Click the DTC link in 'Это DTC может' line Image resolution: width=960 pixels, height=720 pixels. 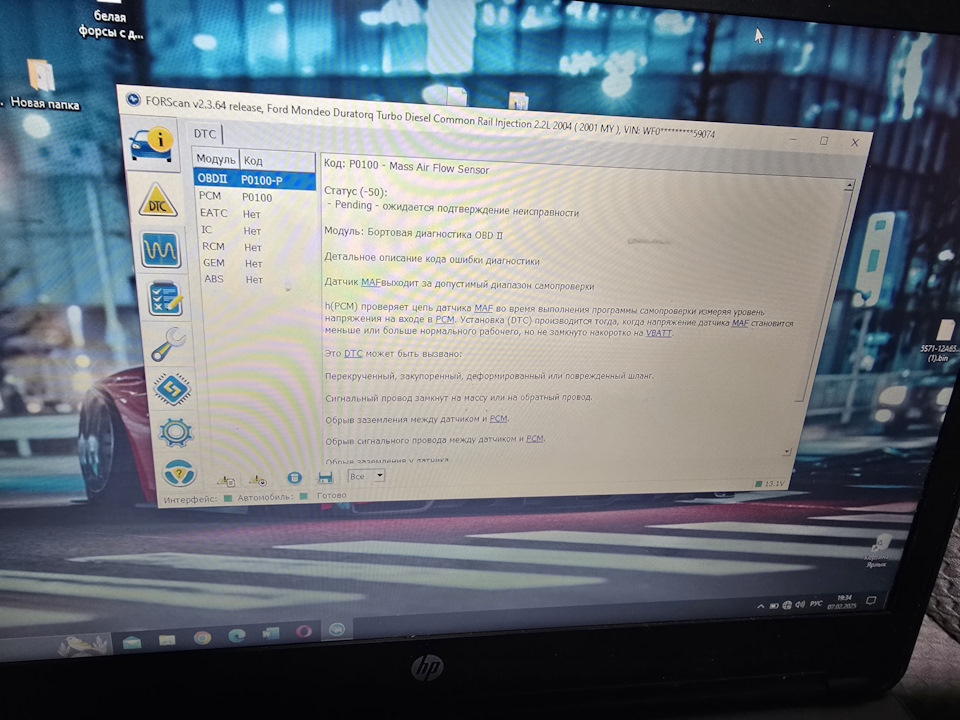click(353, 353)
